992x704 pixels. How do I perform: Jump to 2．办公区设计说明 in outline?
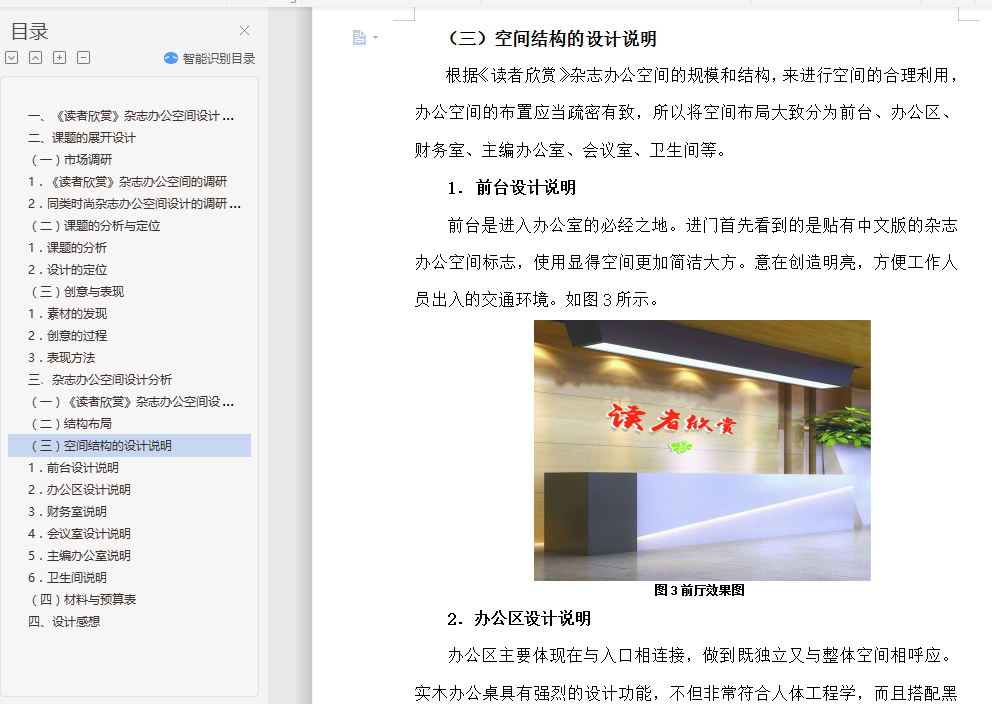(79, 490)
